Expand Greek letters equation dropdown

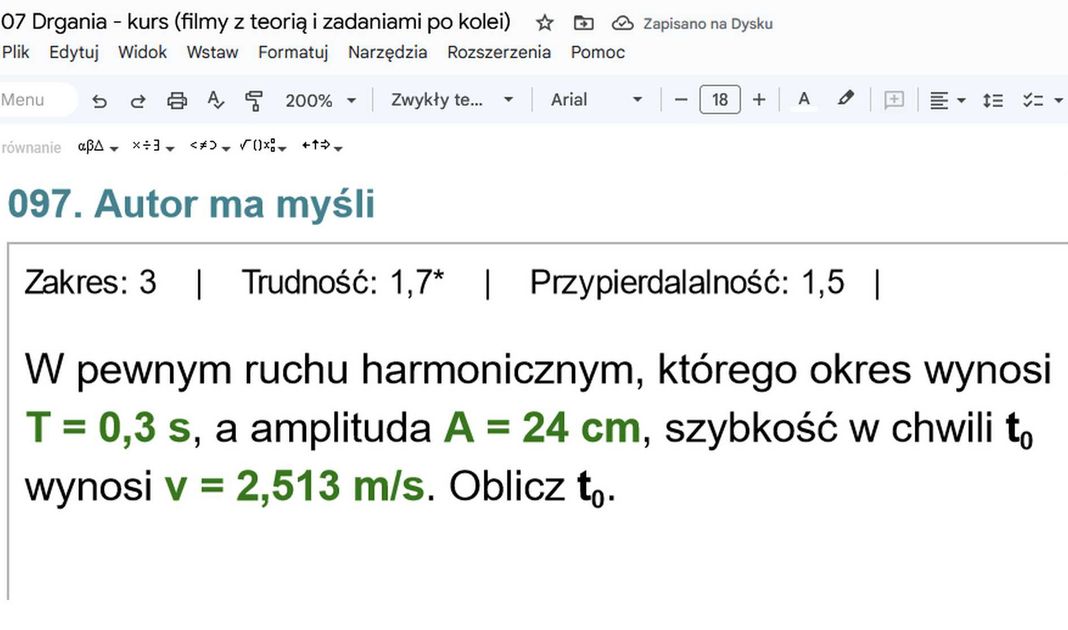[98, 147]
